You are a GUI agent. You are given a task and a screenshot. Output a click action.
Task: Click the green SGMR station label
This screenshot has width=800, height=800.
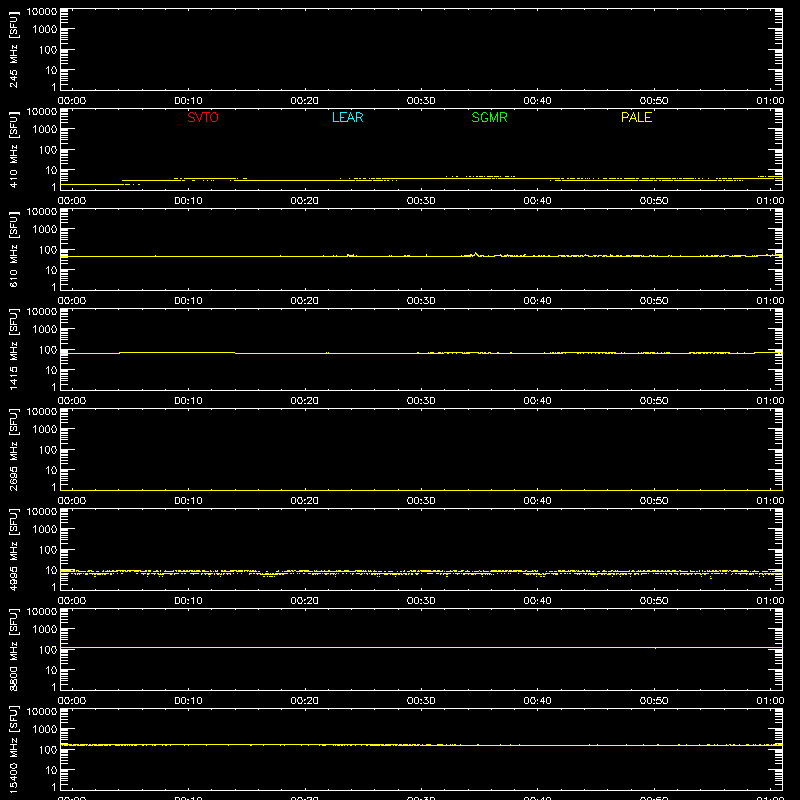(489, 117)
